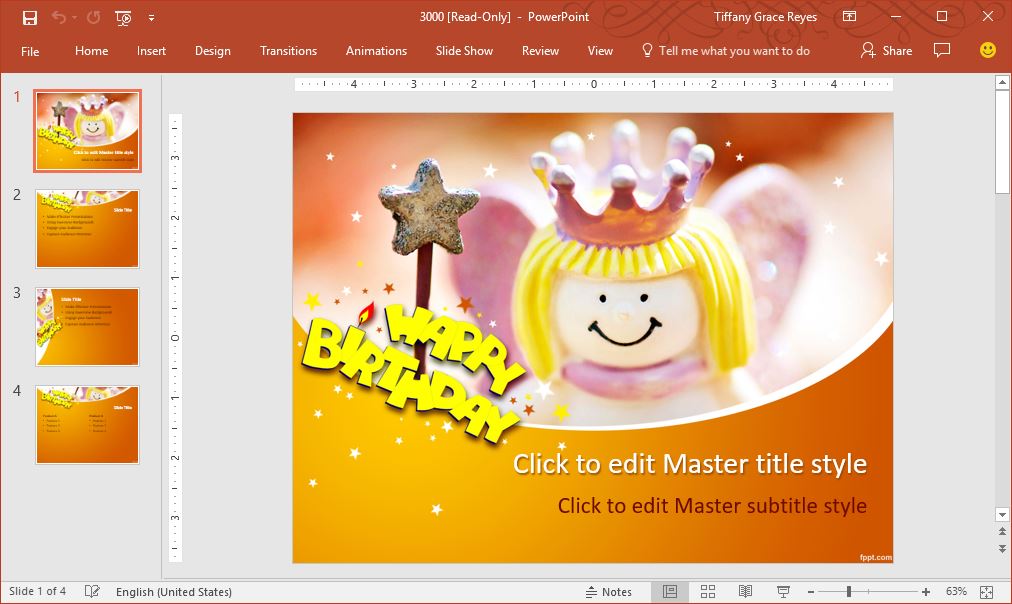
Task: Adjust the zoom slider handle
Action: point(849,592)
